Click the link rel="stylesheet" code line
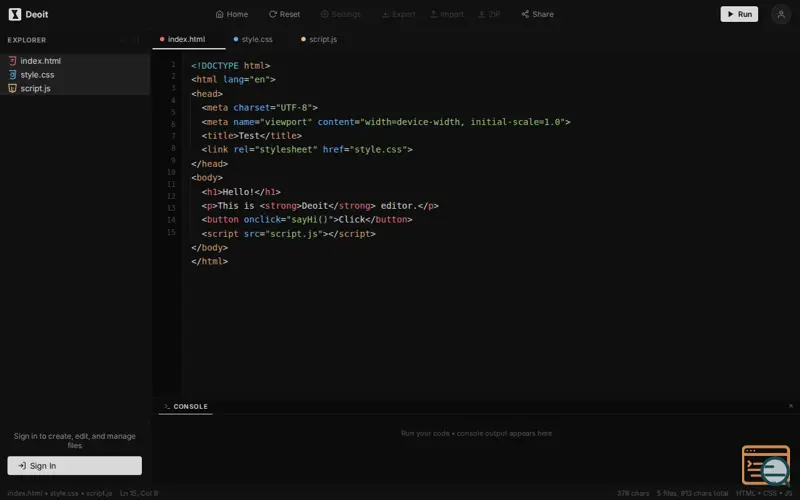 tap(307, 149)
